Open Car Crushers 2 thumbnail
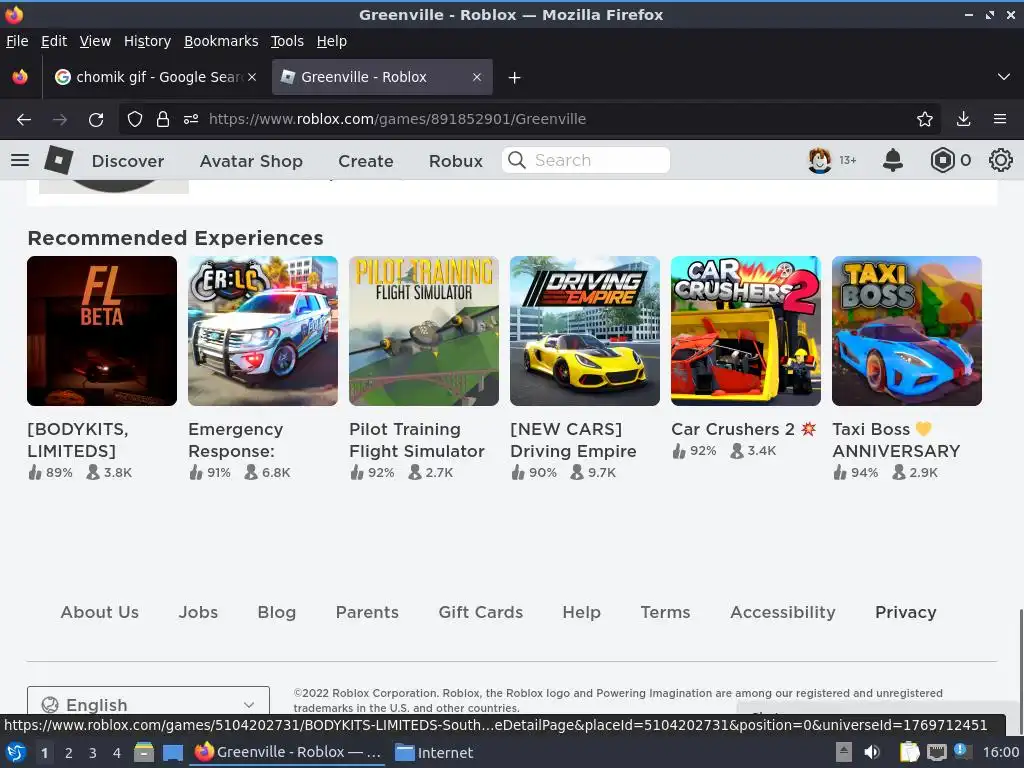 click(x=746, y=330)
